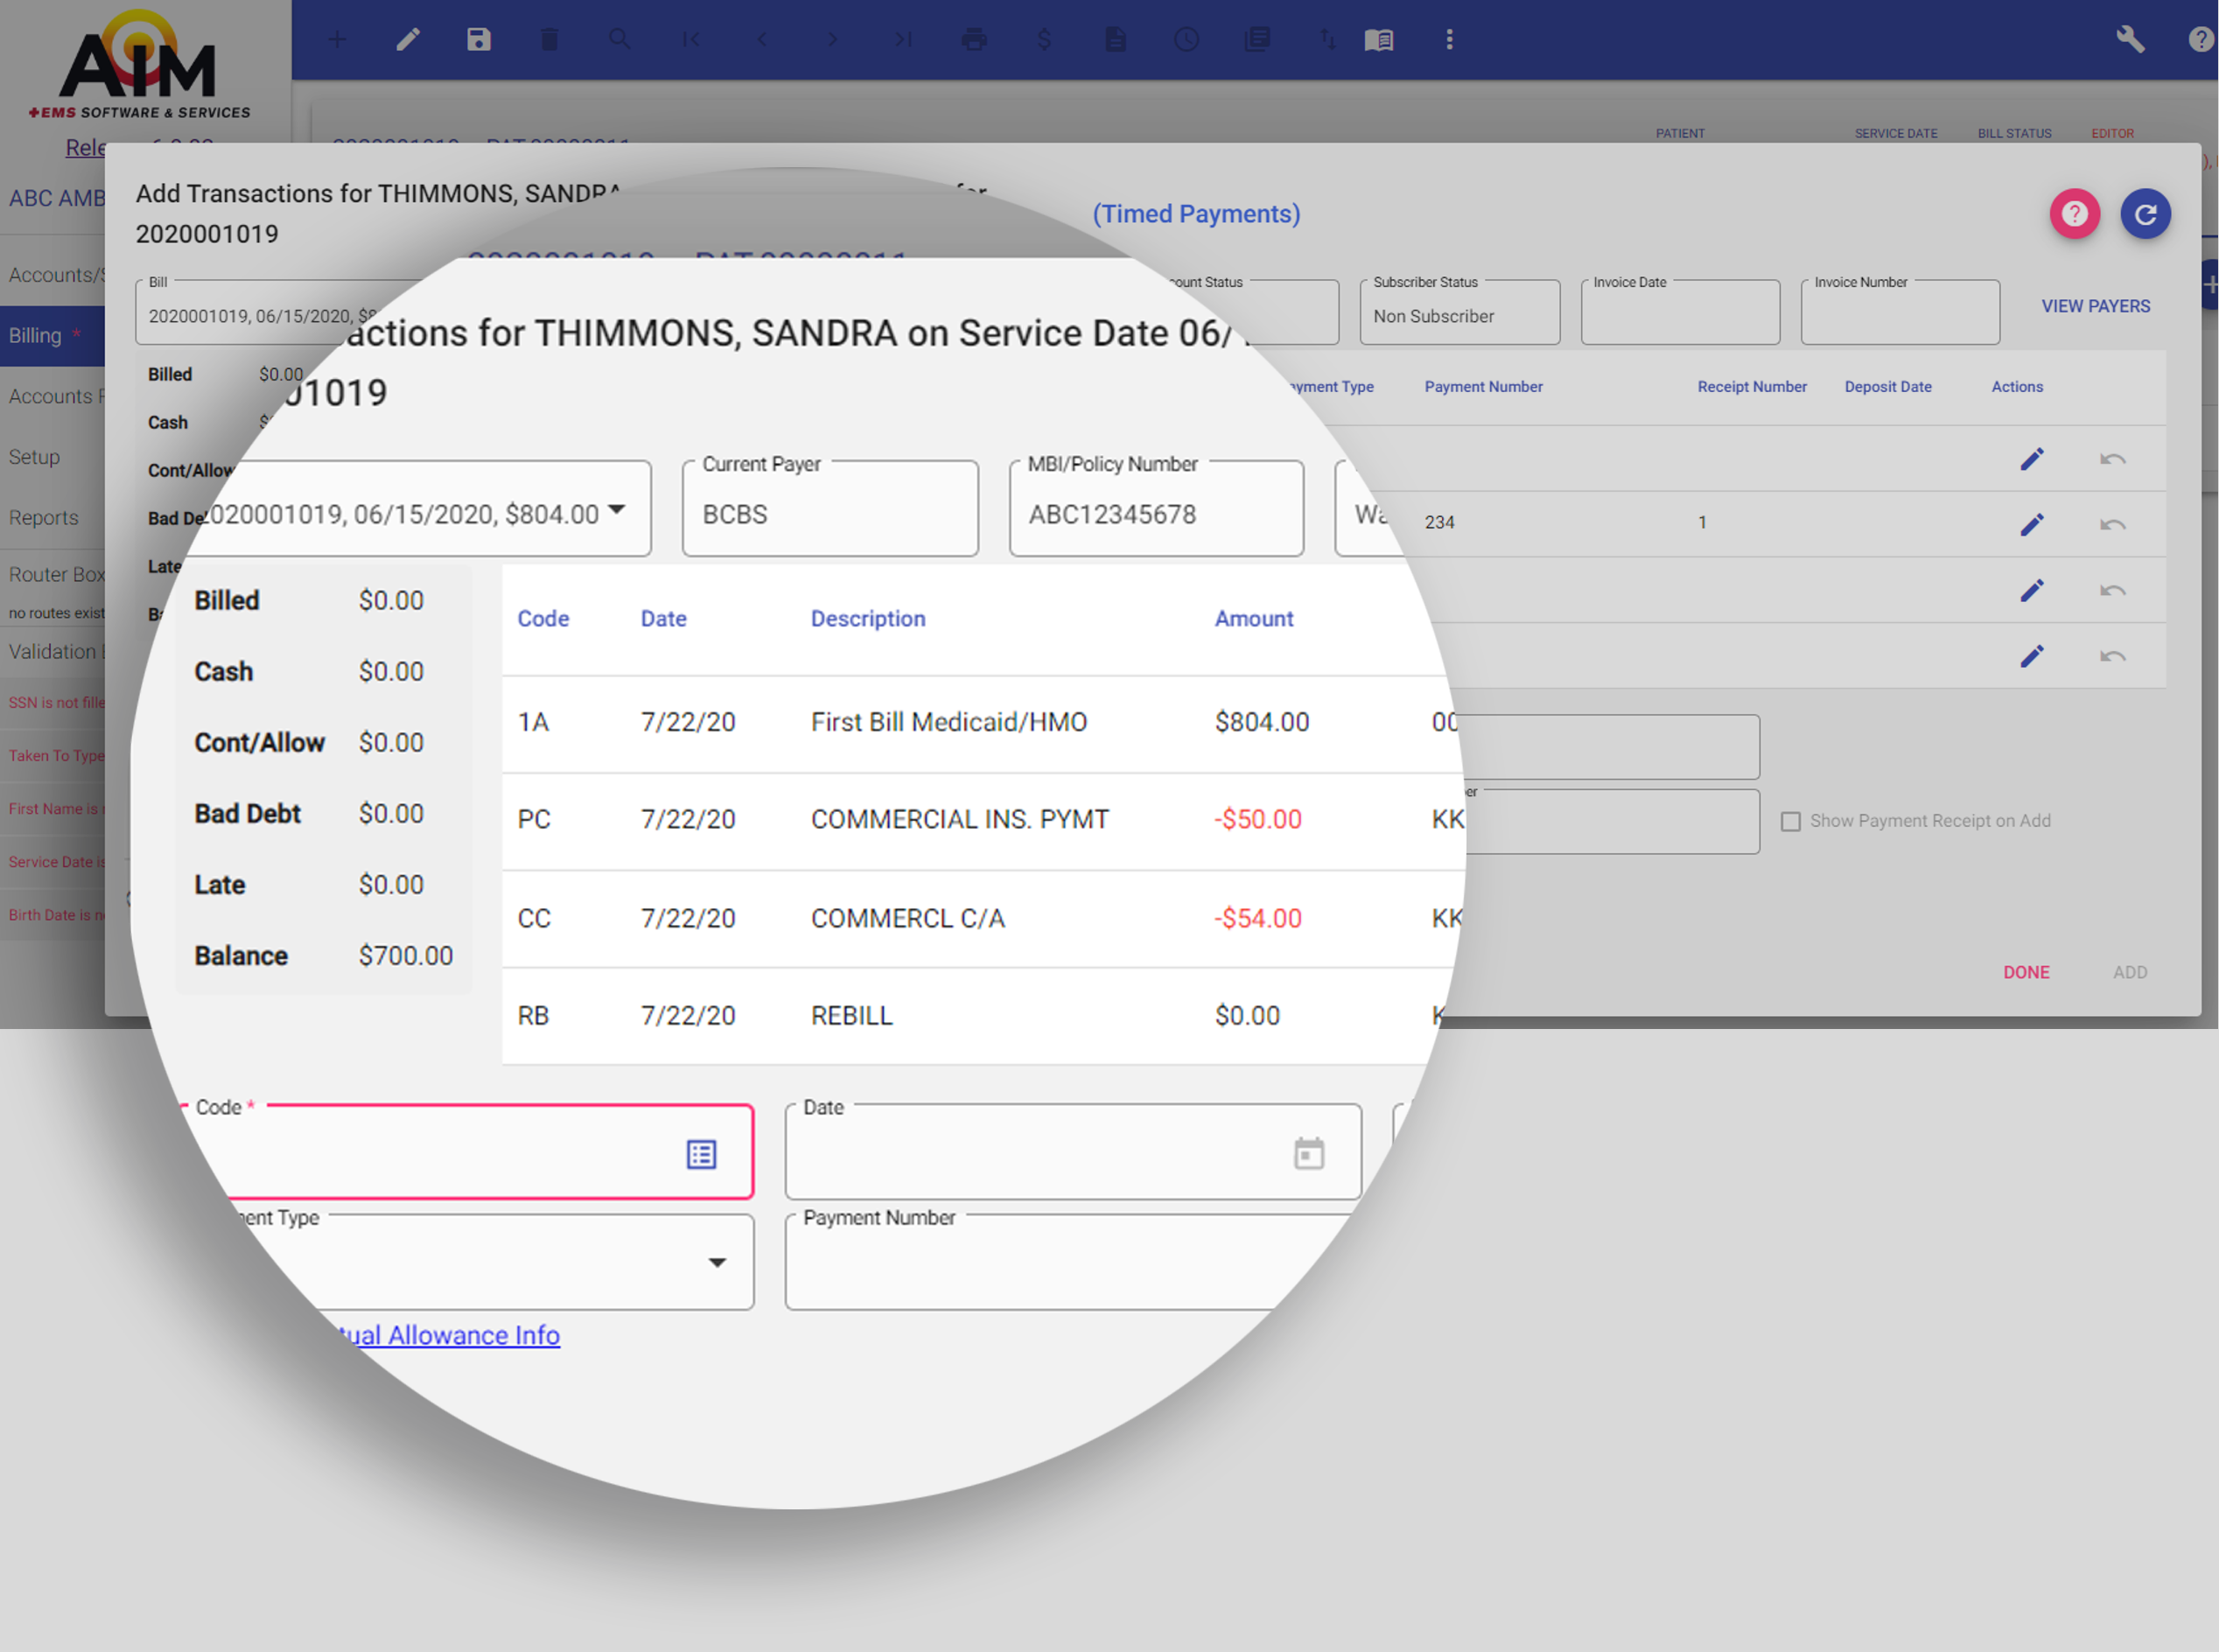Image resolution: width=2219 pixels, height=1652 pixels.
Task: Click the VIEW PAYERS button
Action: 2095,306
